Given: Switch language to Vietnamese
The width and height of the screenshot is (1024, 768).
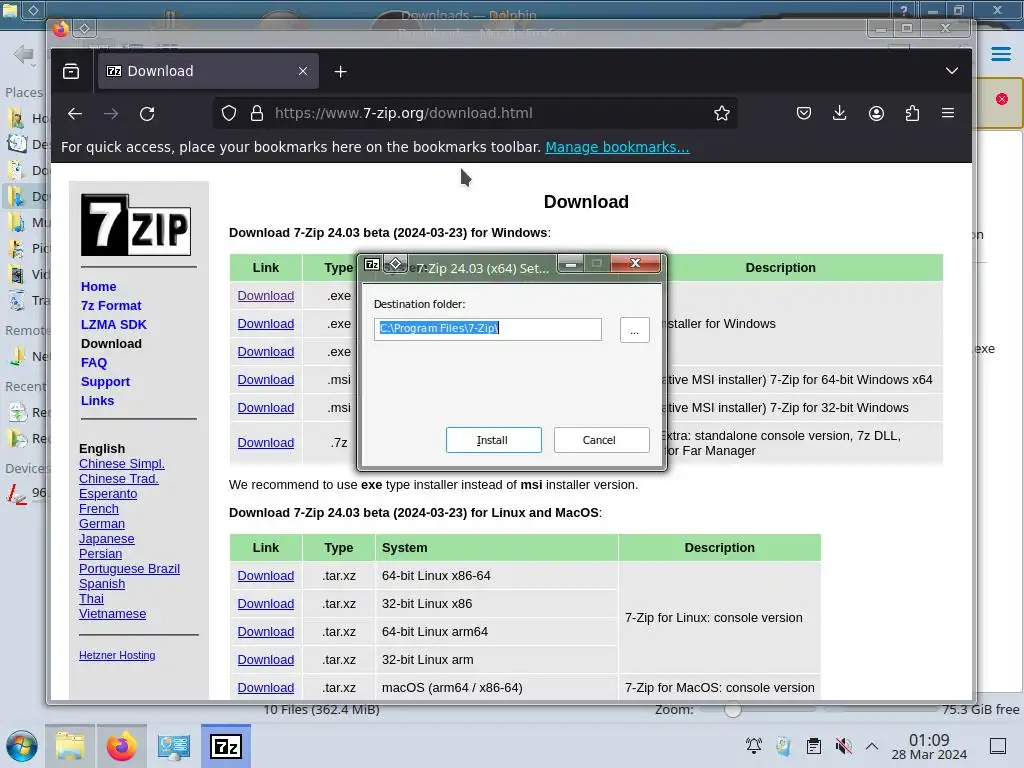Looking at the screenshot, I should (112, 614).
